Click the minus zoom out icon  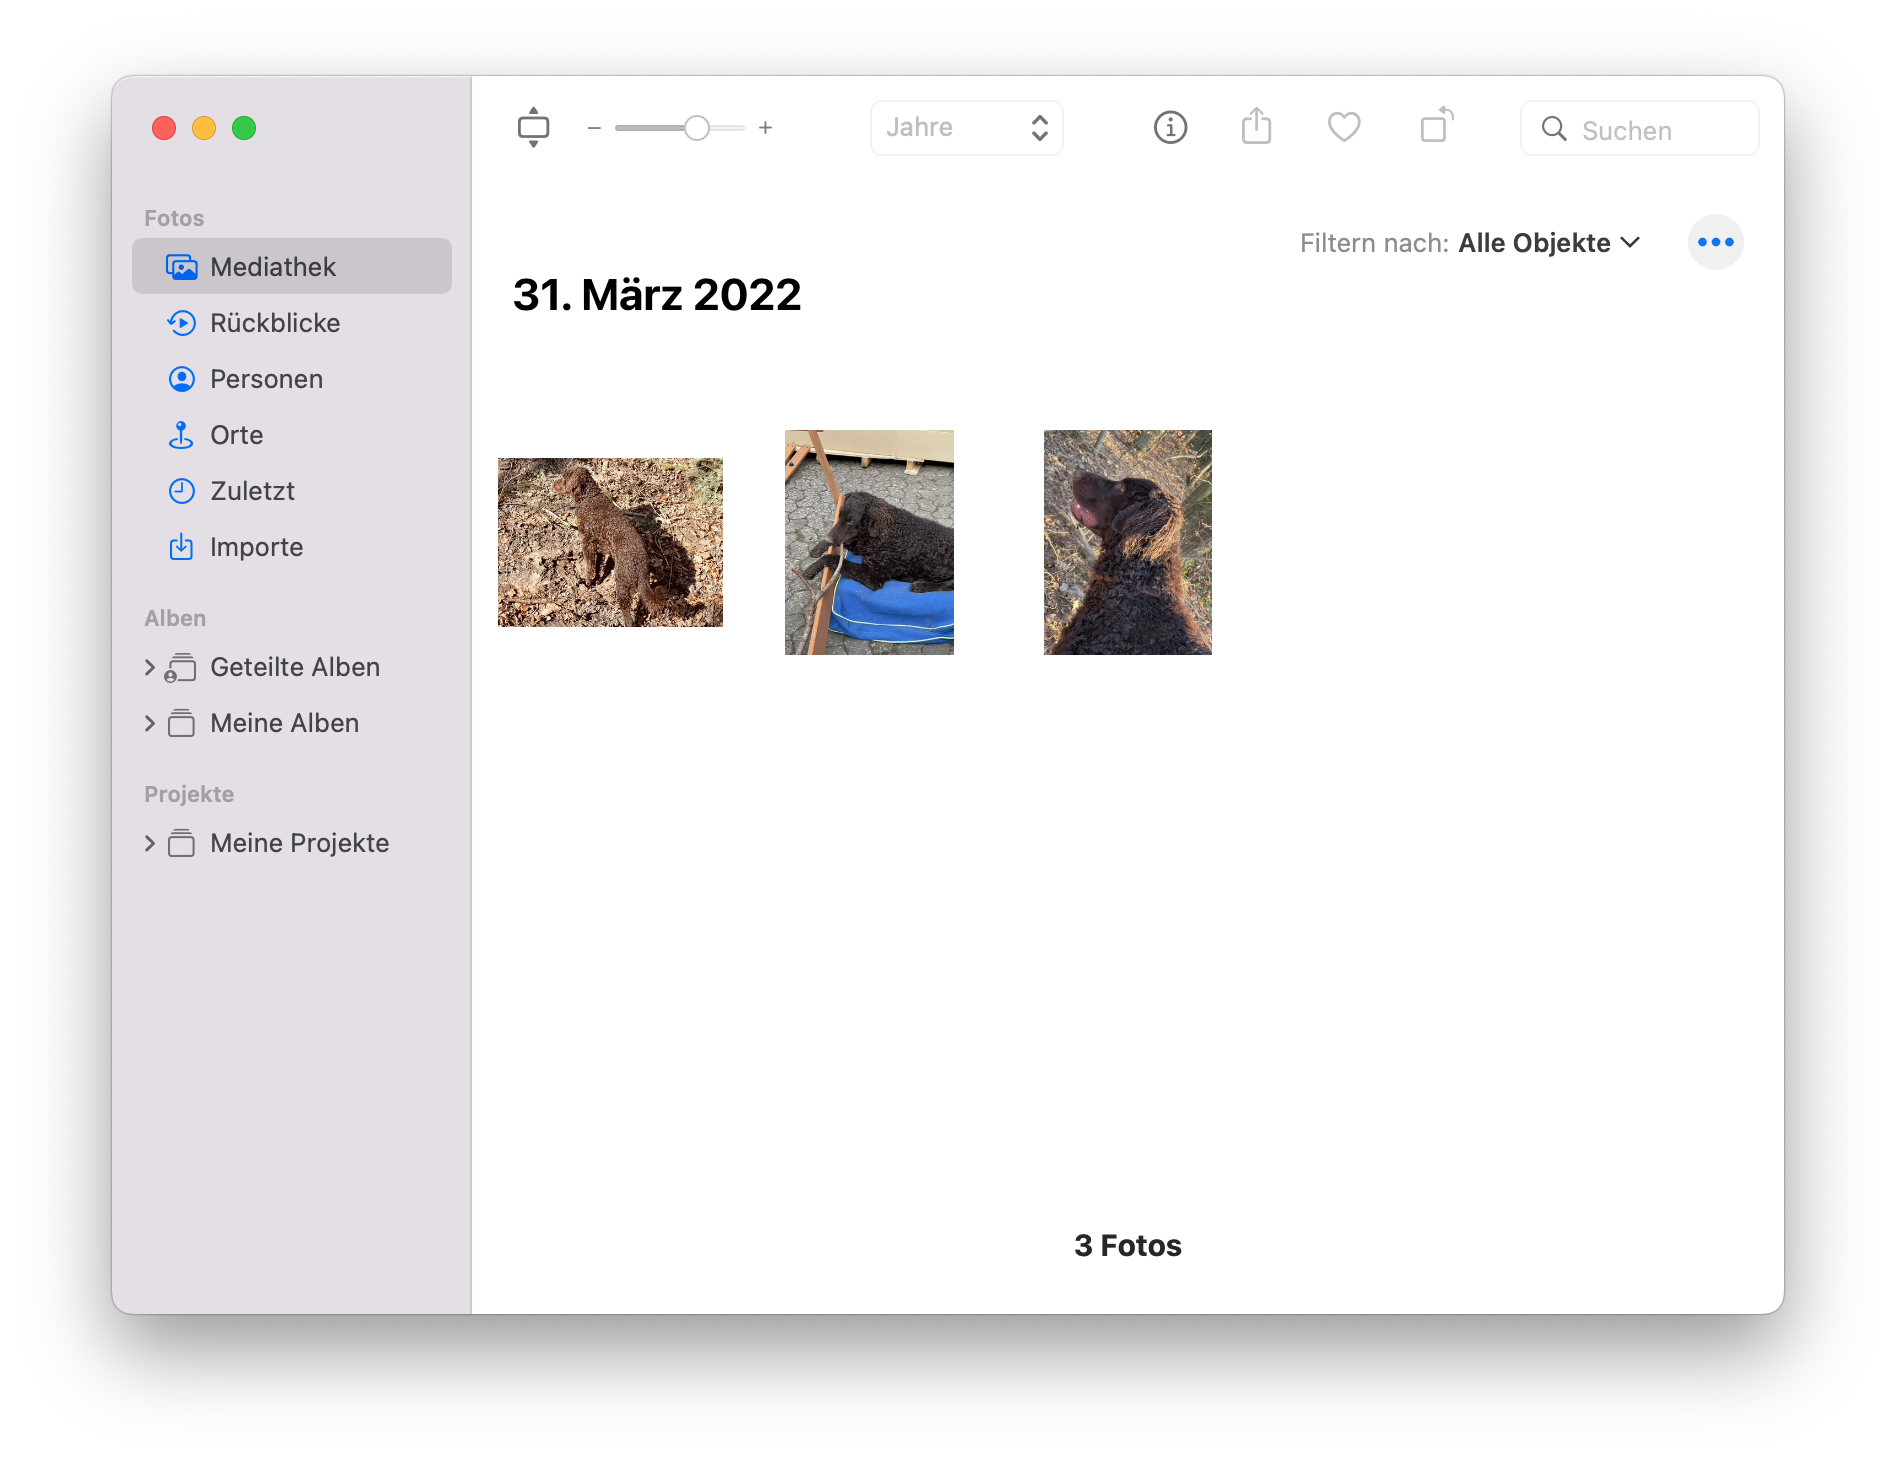point(594,128)
